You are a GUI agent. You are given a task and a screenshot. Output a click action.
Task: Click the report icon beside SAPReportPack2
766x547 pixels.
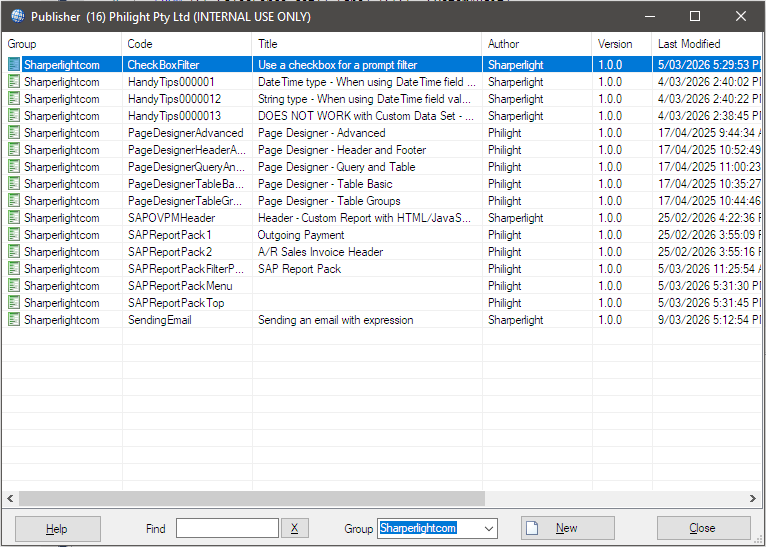click(x=14, y=252)
